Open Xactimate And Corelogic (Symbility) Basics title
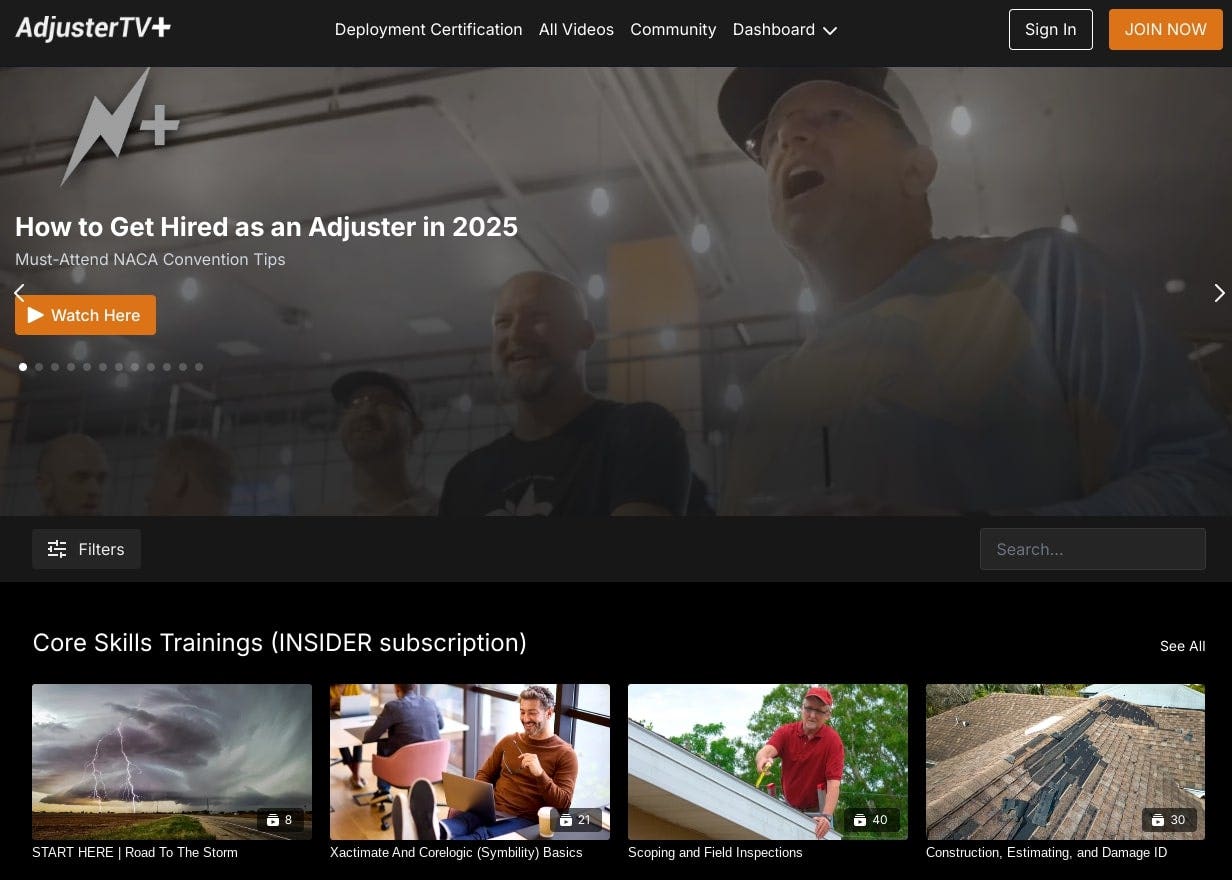 456,853
